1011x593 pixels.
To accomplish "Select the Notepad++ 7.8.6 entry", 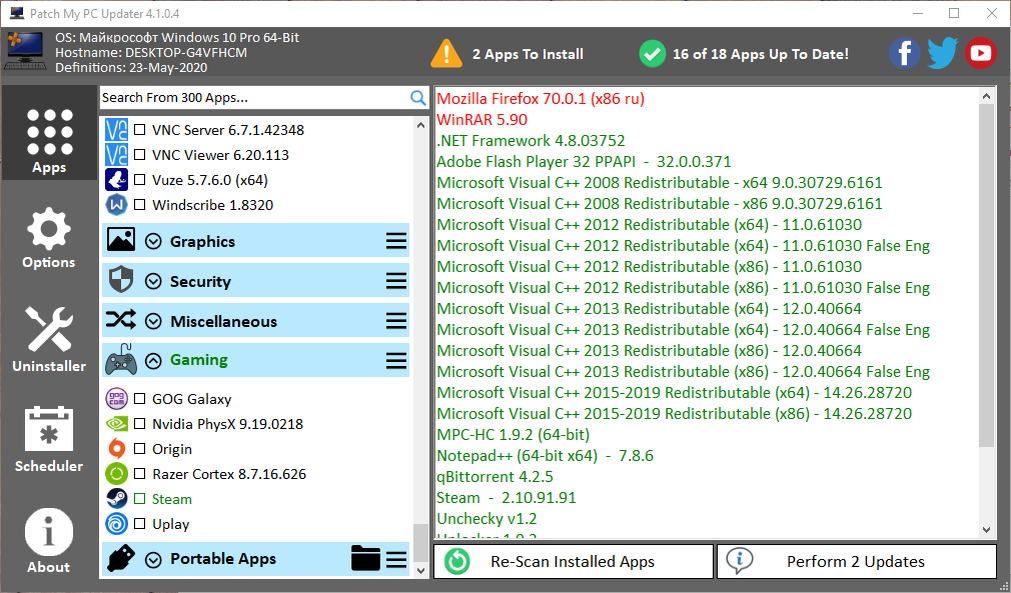I will (x=545, y=456).
